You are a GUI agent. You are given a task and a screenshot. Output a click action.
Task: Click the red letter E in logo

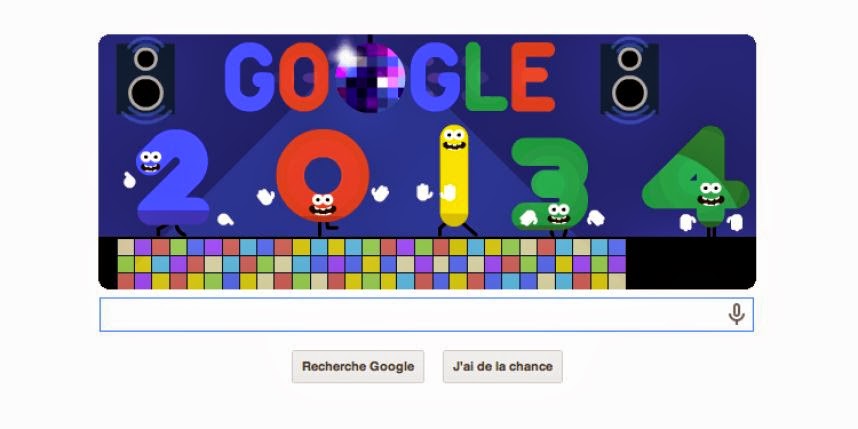pos(534,77)
